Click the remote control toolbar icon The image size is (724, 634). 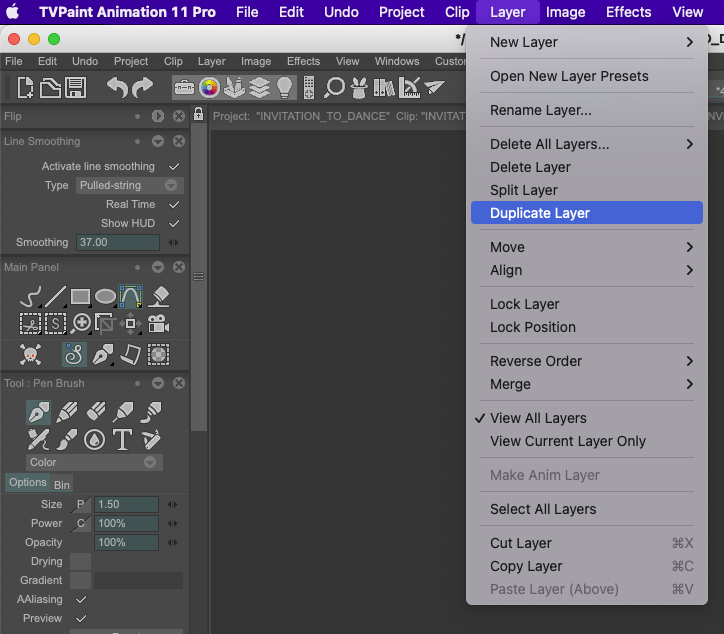pyautogui.click(x=309, y=87)
